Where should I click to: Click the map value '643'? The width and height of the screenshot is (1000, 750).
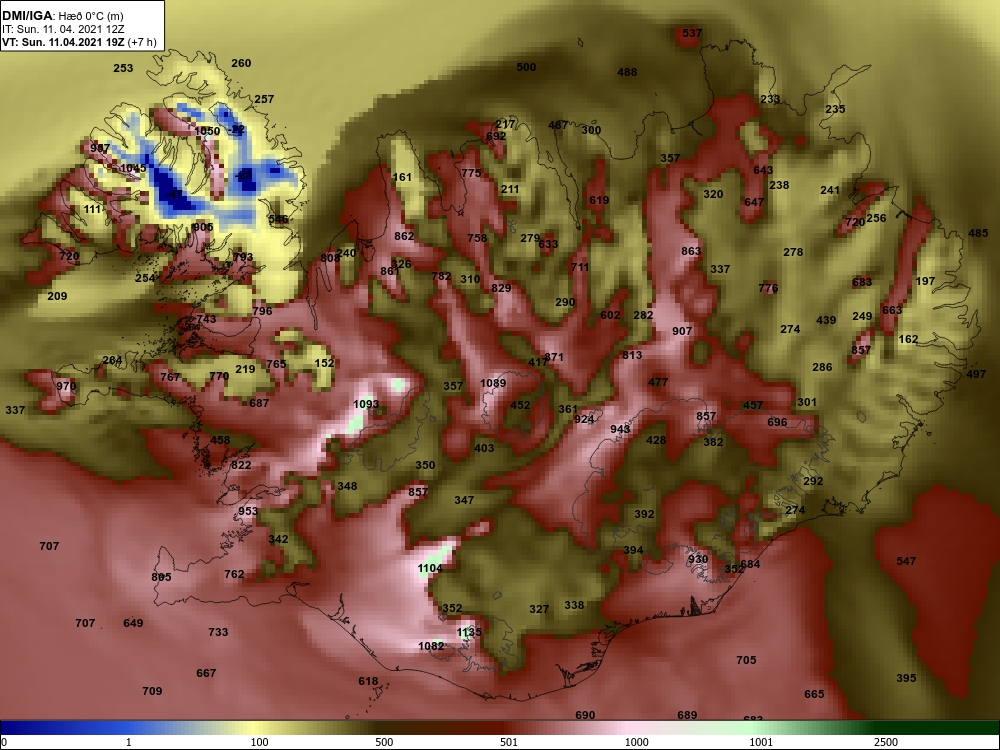[763, 170]
